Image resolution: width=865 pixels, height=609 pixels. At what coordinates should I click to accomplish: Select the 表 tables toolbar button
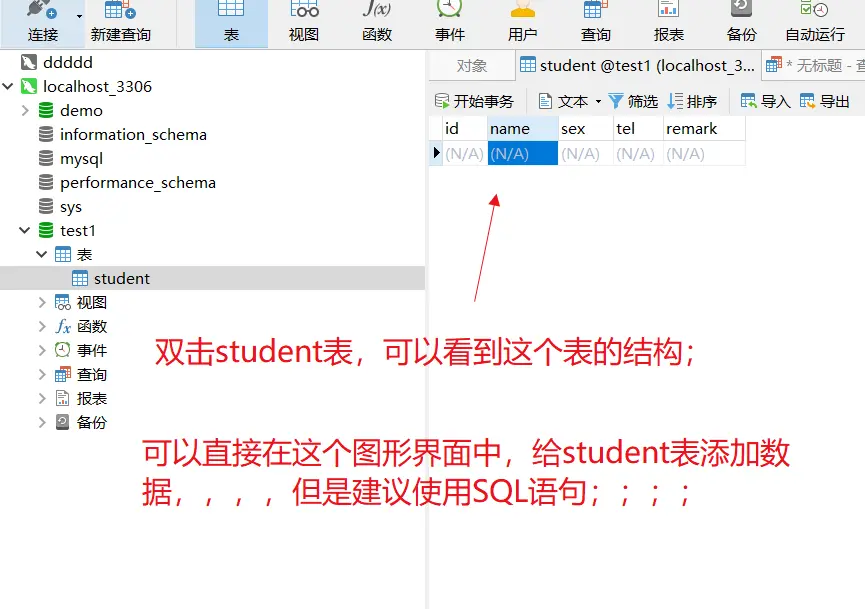click(x=231, y=23)
